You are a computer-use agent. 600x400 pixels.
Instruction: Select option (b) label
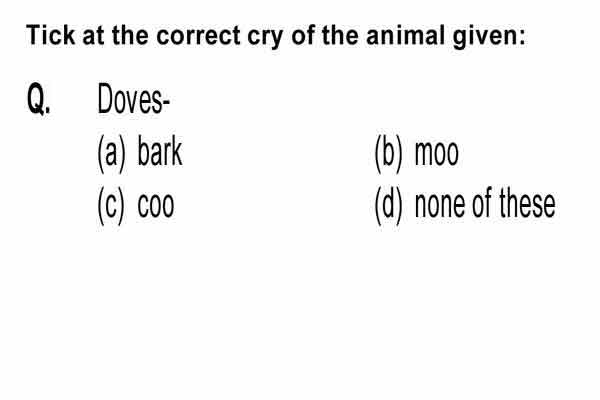389,153
